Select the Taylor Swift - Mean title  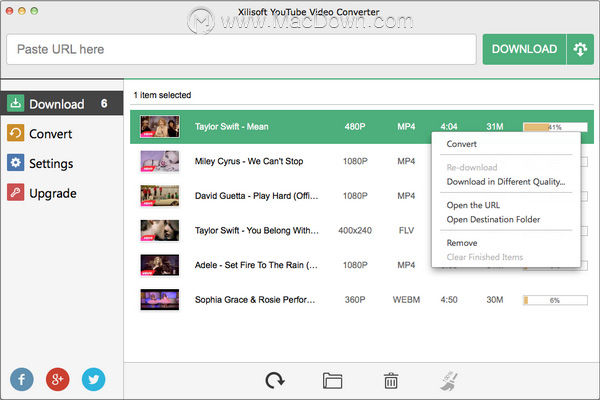tap(232, 127)
